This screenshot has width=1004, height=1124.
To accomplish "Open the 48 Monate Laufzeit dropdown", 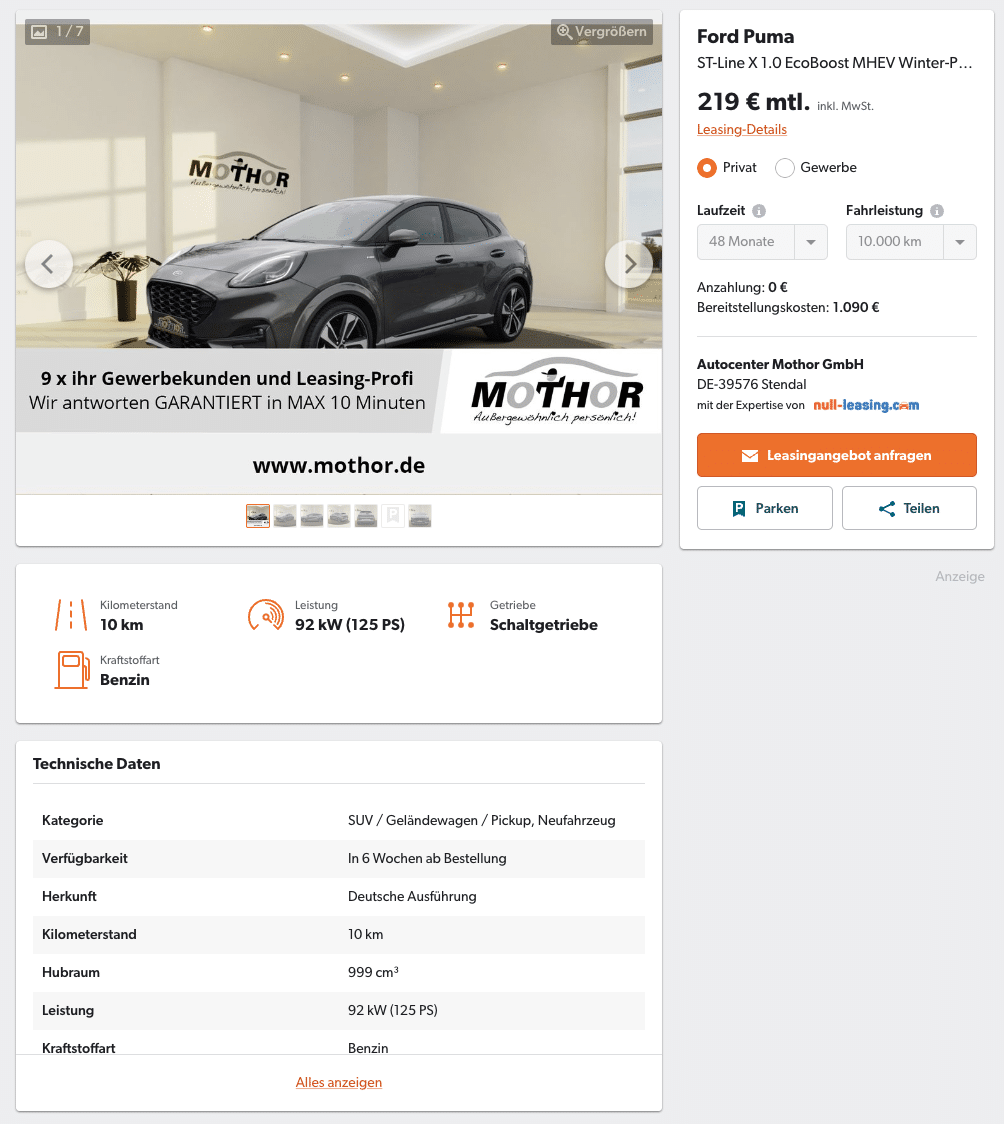I will 762,242.
